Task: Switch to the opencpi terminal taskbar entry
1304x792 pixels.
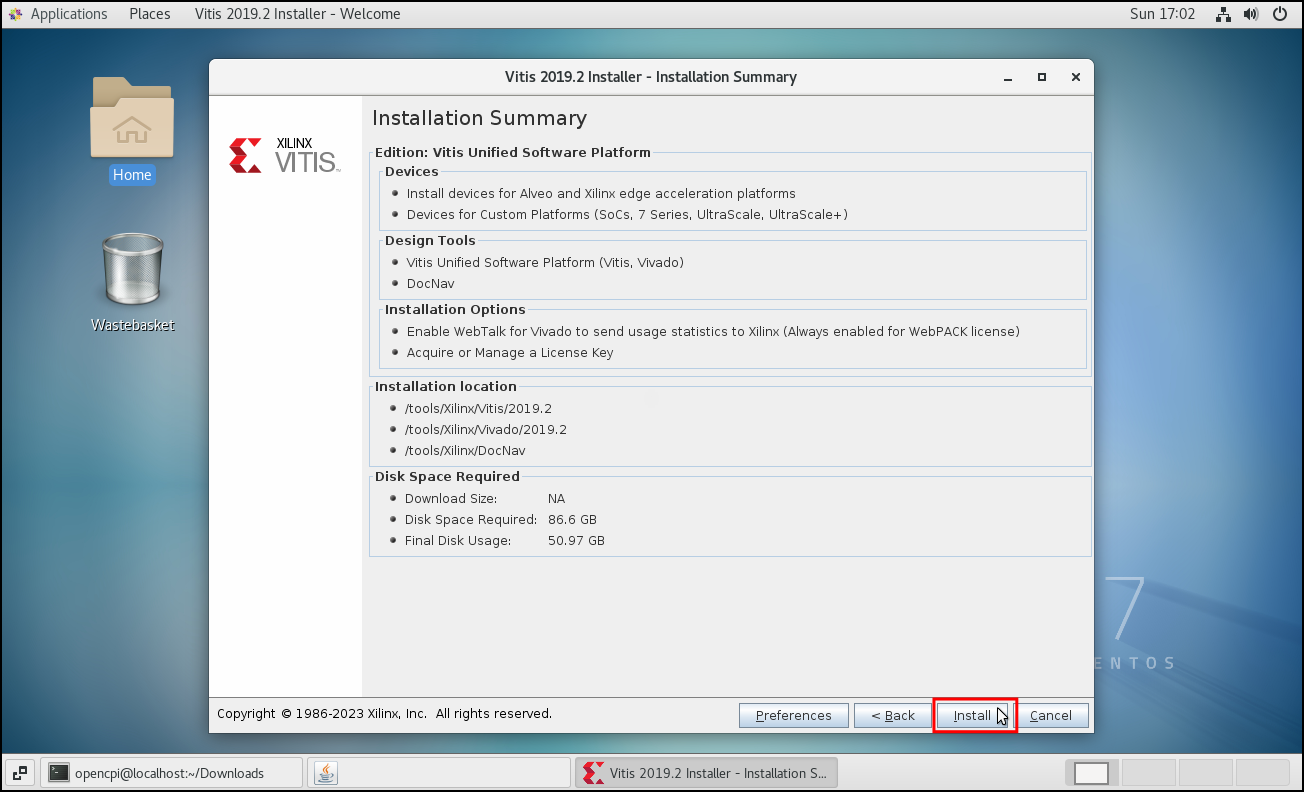Action: tap(172, 773)
